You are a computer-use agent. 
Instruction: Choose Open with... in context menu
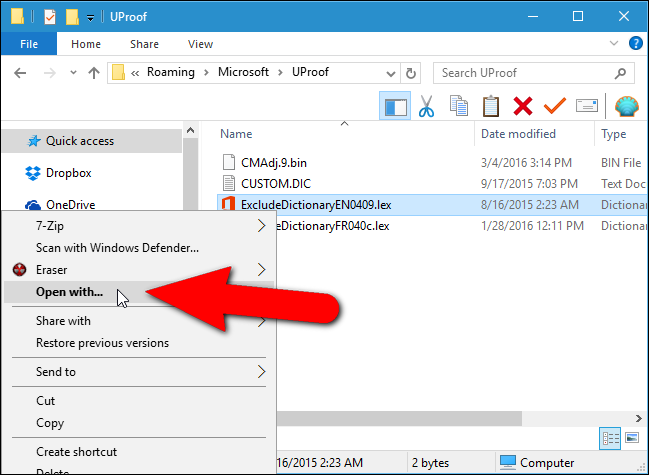tap(139, 292)
